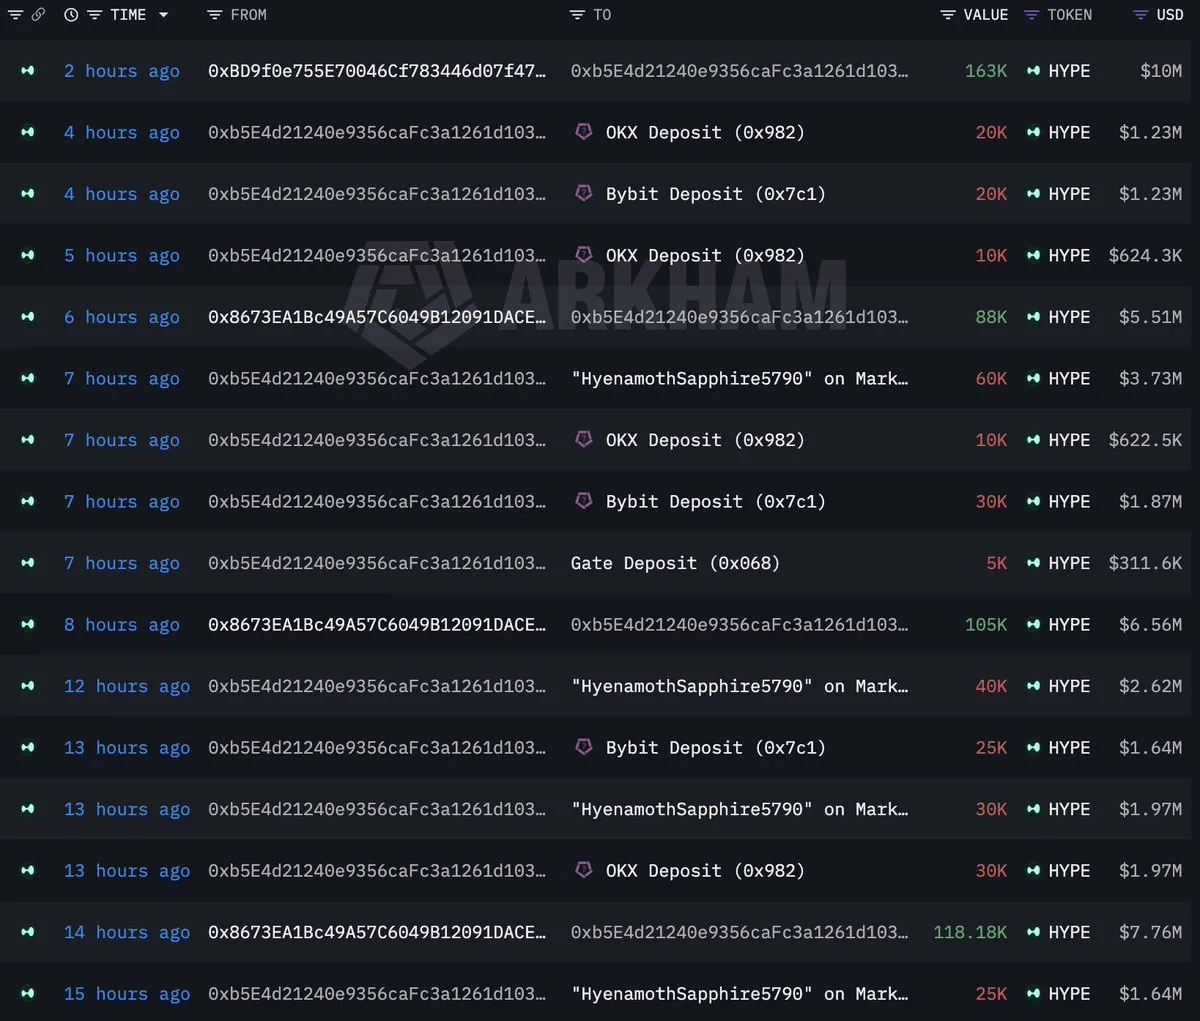The image size is (1200, 1021).
Task: Expand the TIME sort dropdown arrow
Action: click(163, 15)
